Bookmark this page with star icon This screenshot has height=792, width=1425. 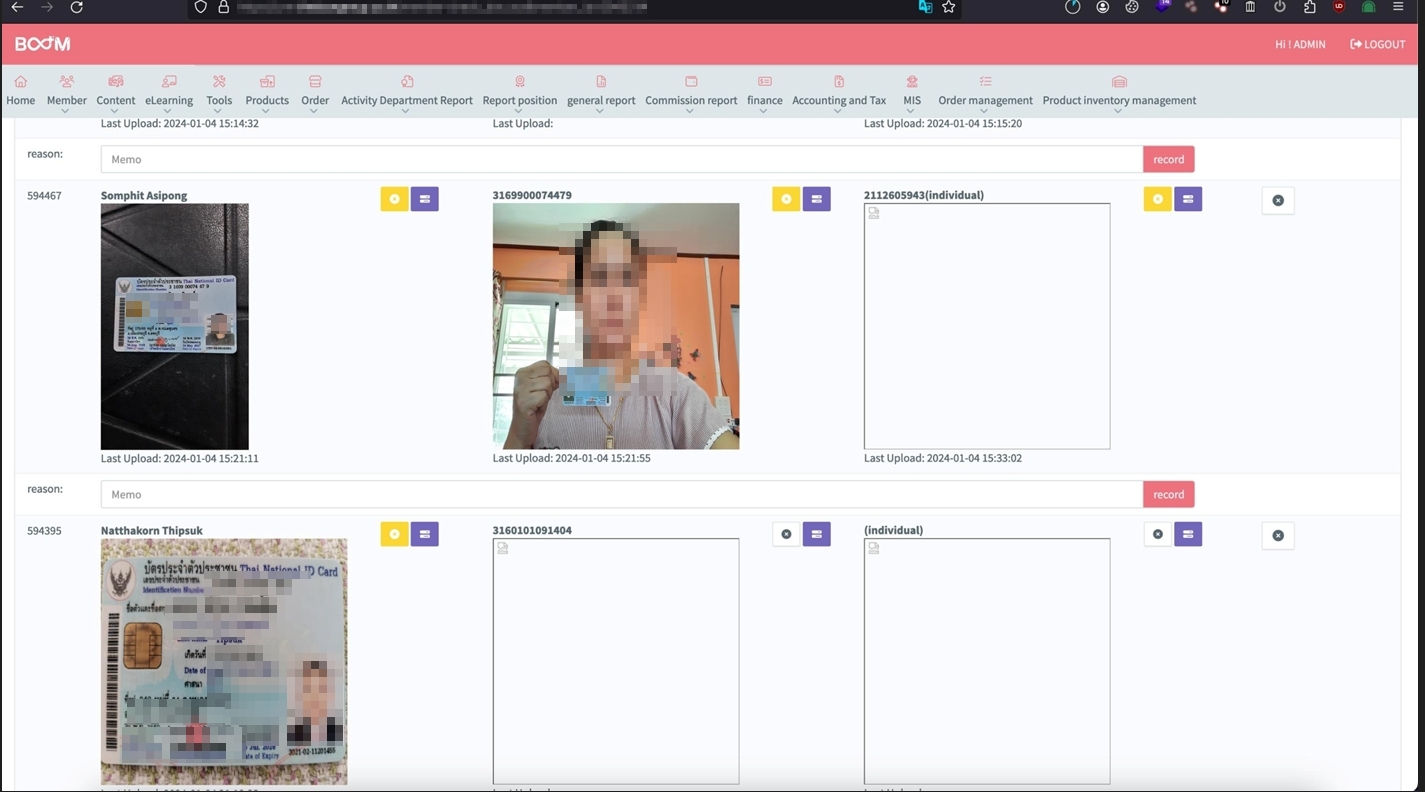pos(949,7)
